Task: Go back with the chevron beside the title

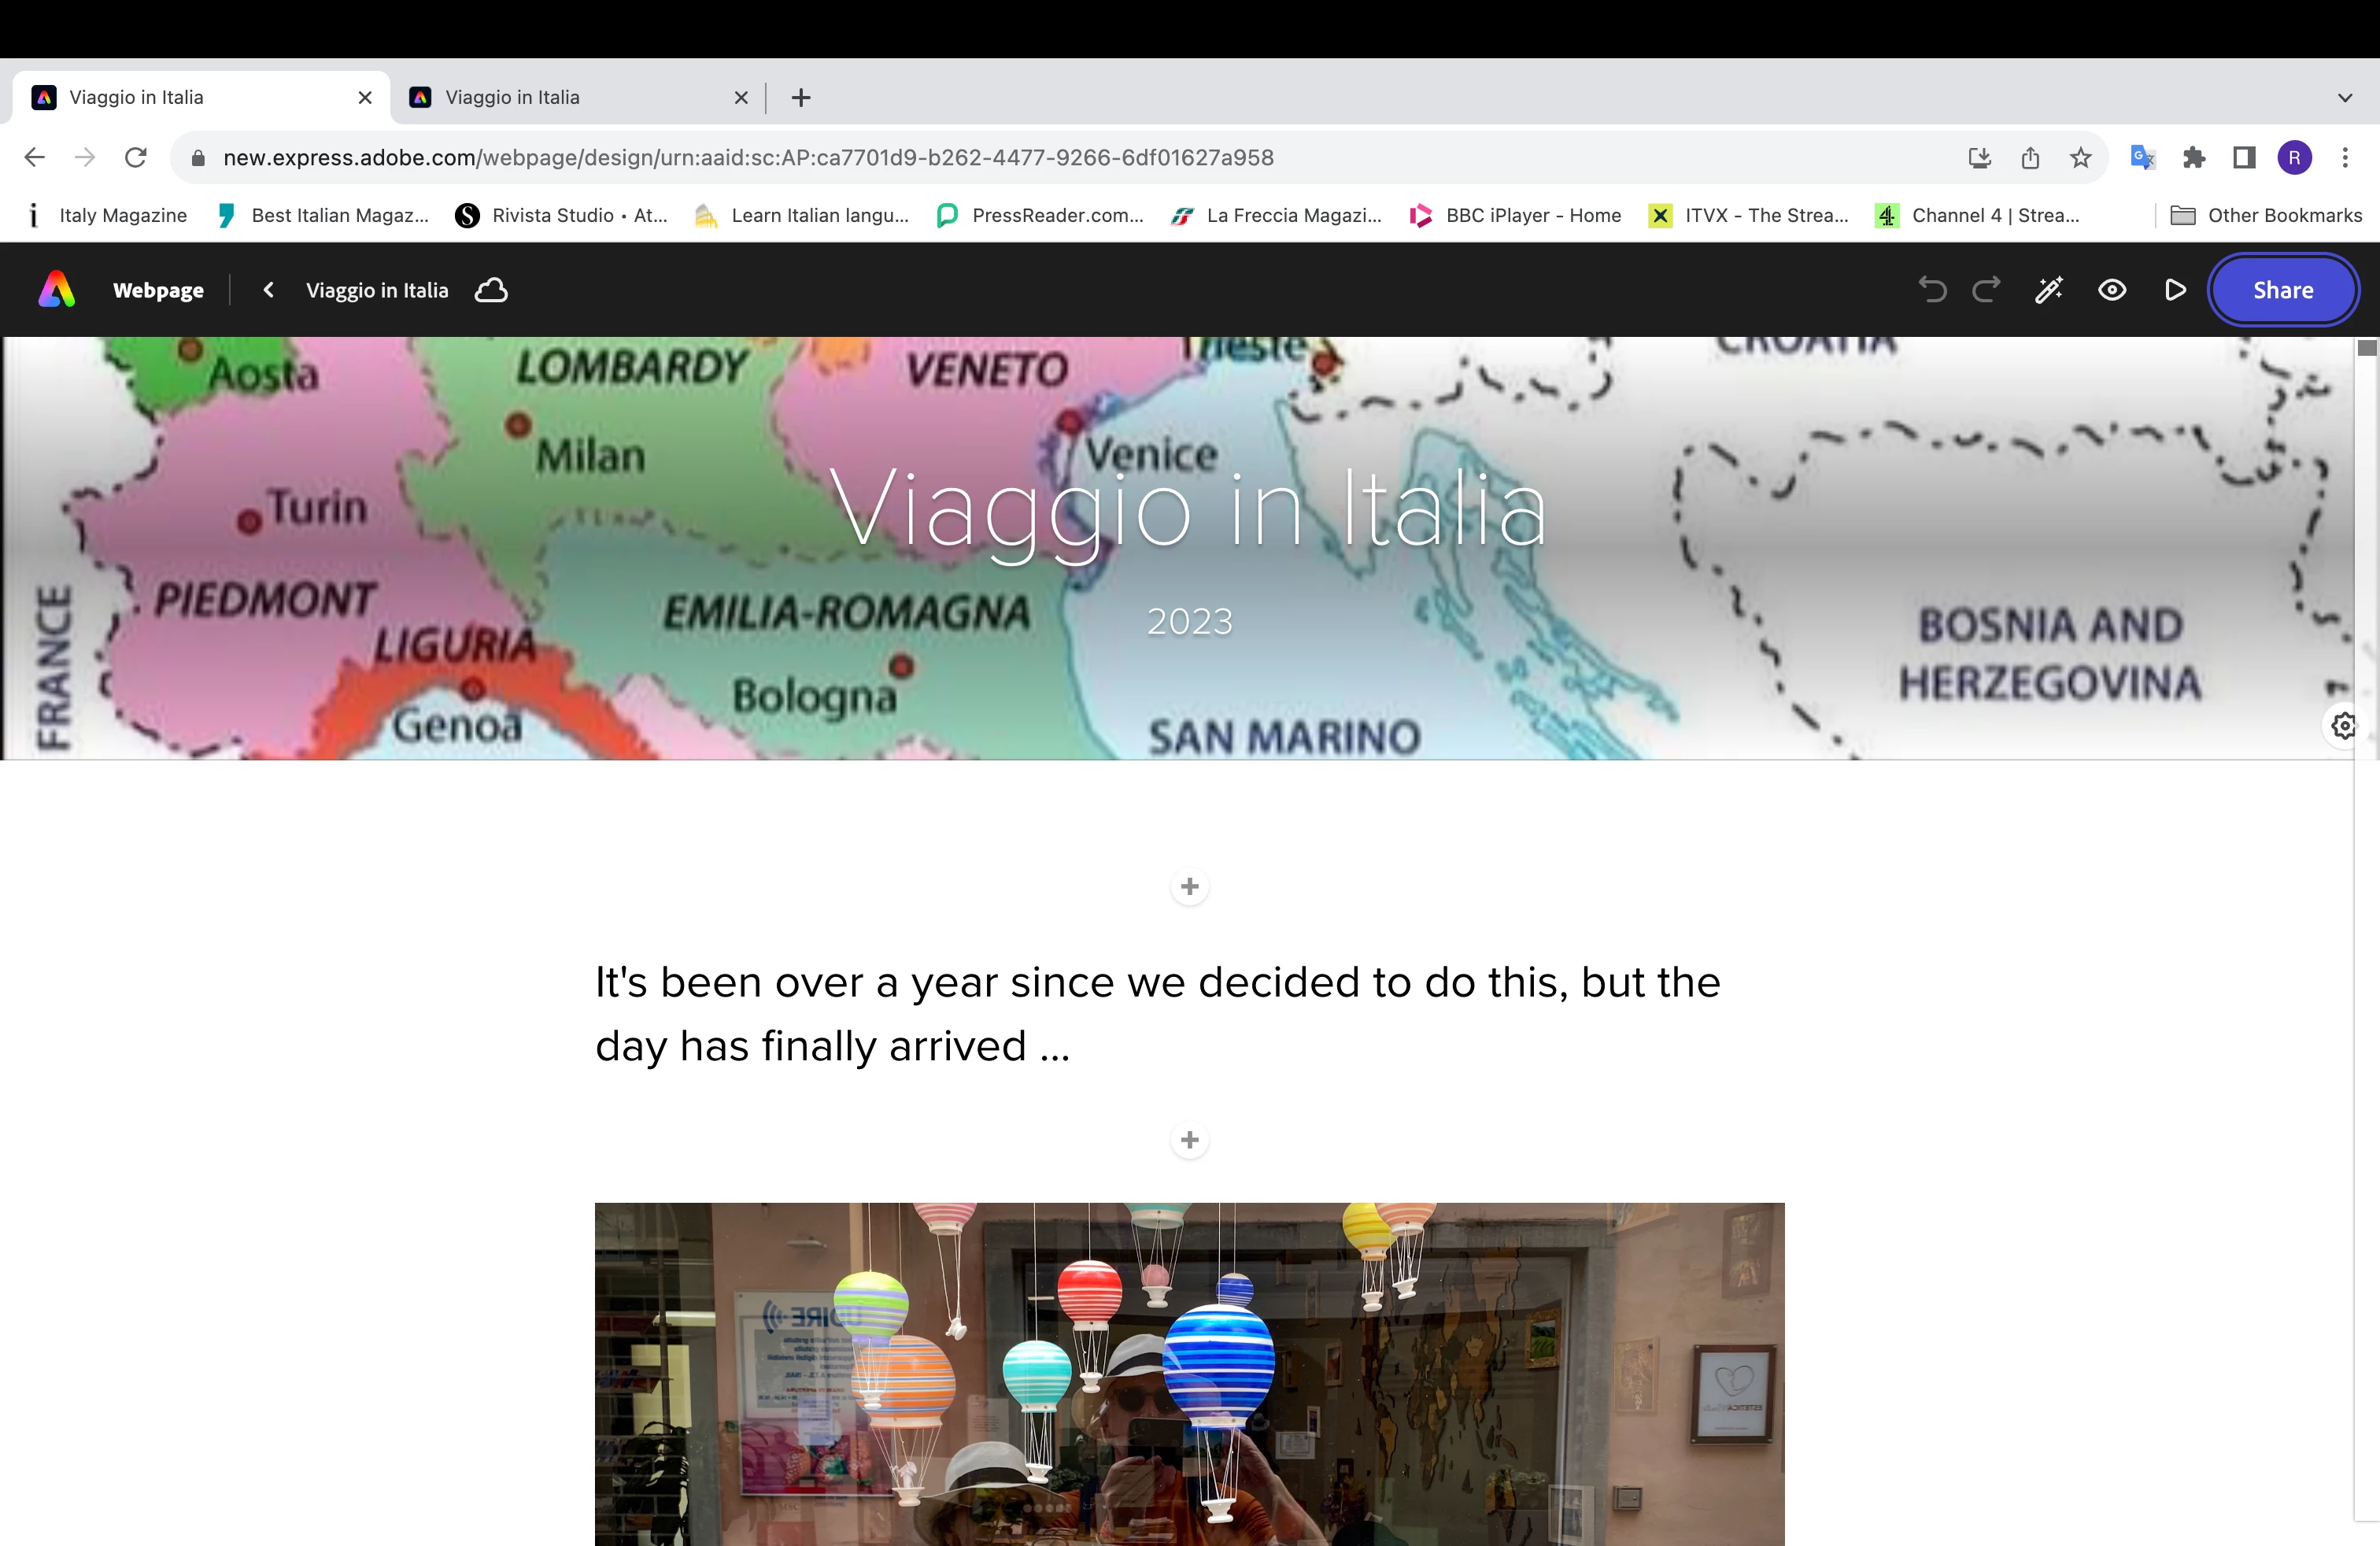Action: pyautogui.click(x=268, y=290)
